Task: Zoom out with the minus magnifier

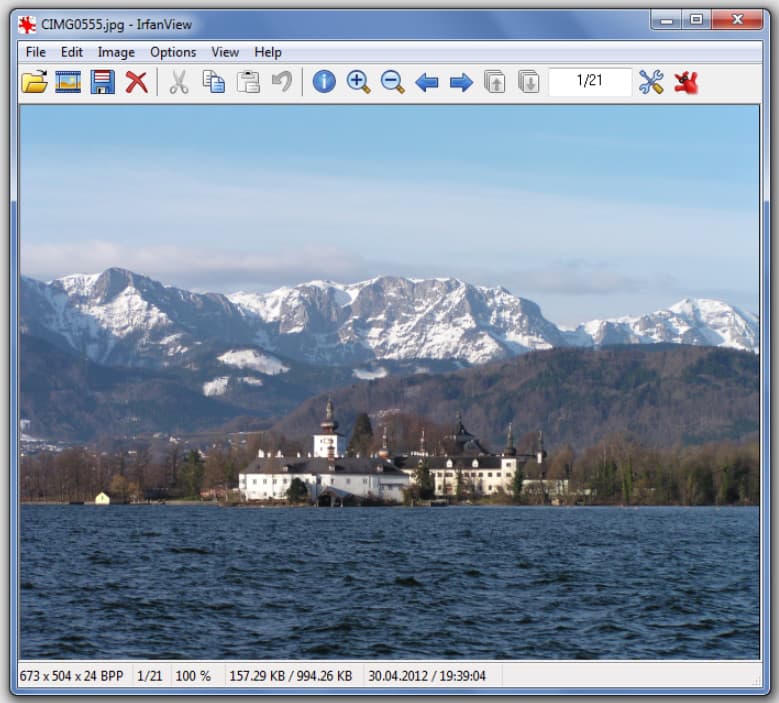Action: pos(392,82)
